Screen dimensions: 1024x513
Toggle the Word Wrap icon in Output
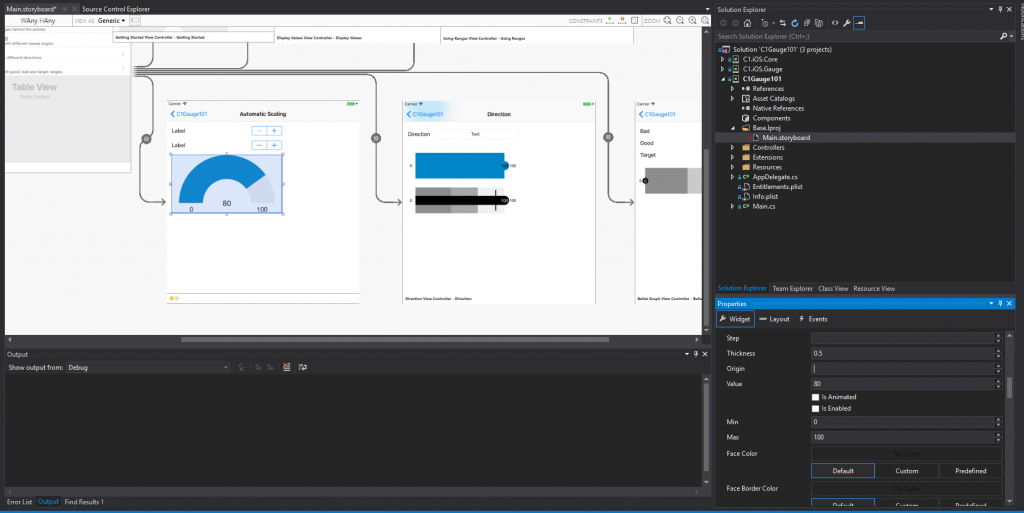[303, 367]
